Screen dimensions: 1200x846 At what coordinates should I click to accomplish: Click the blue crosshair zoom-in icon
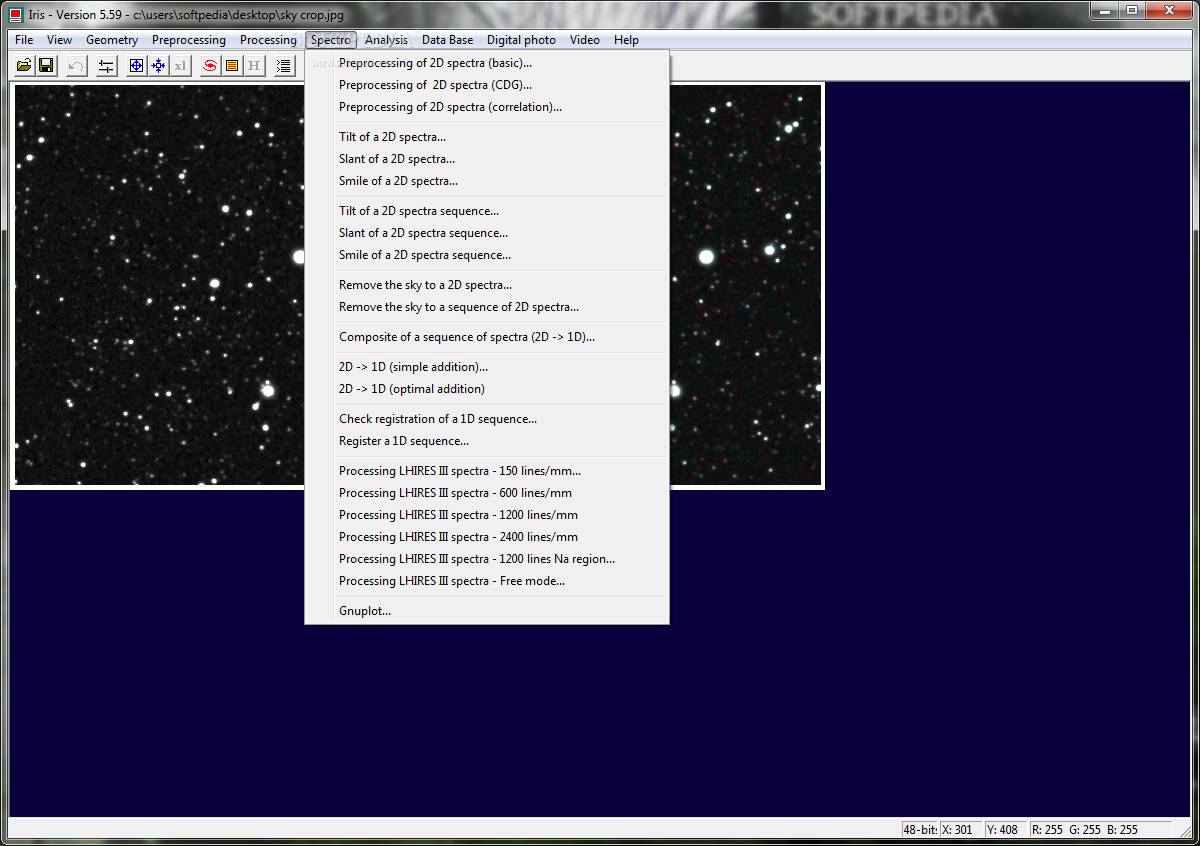click(x=137, y=66)
